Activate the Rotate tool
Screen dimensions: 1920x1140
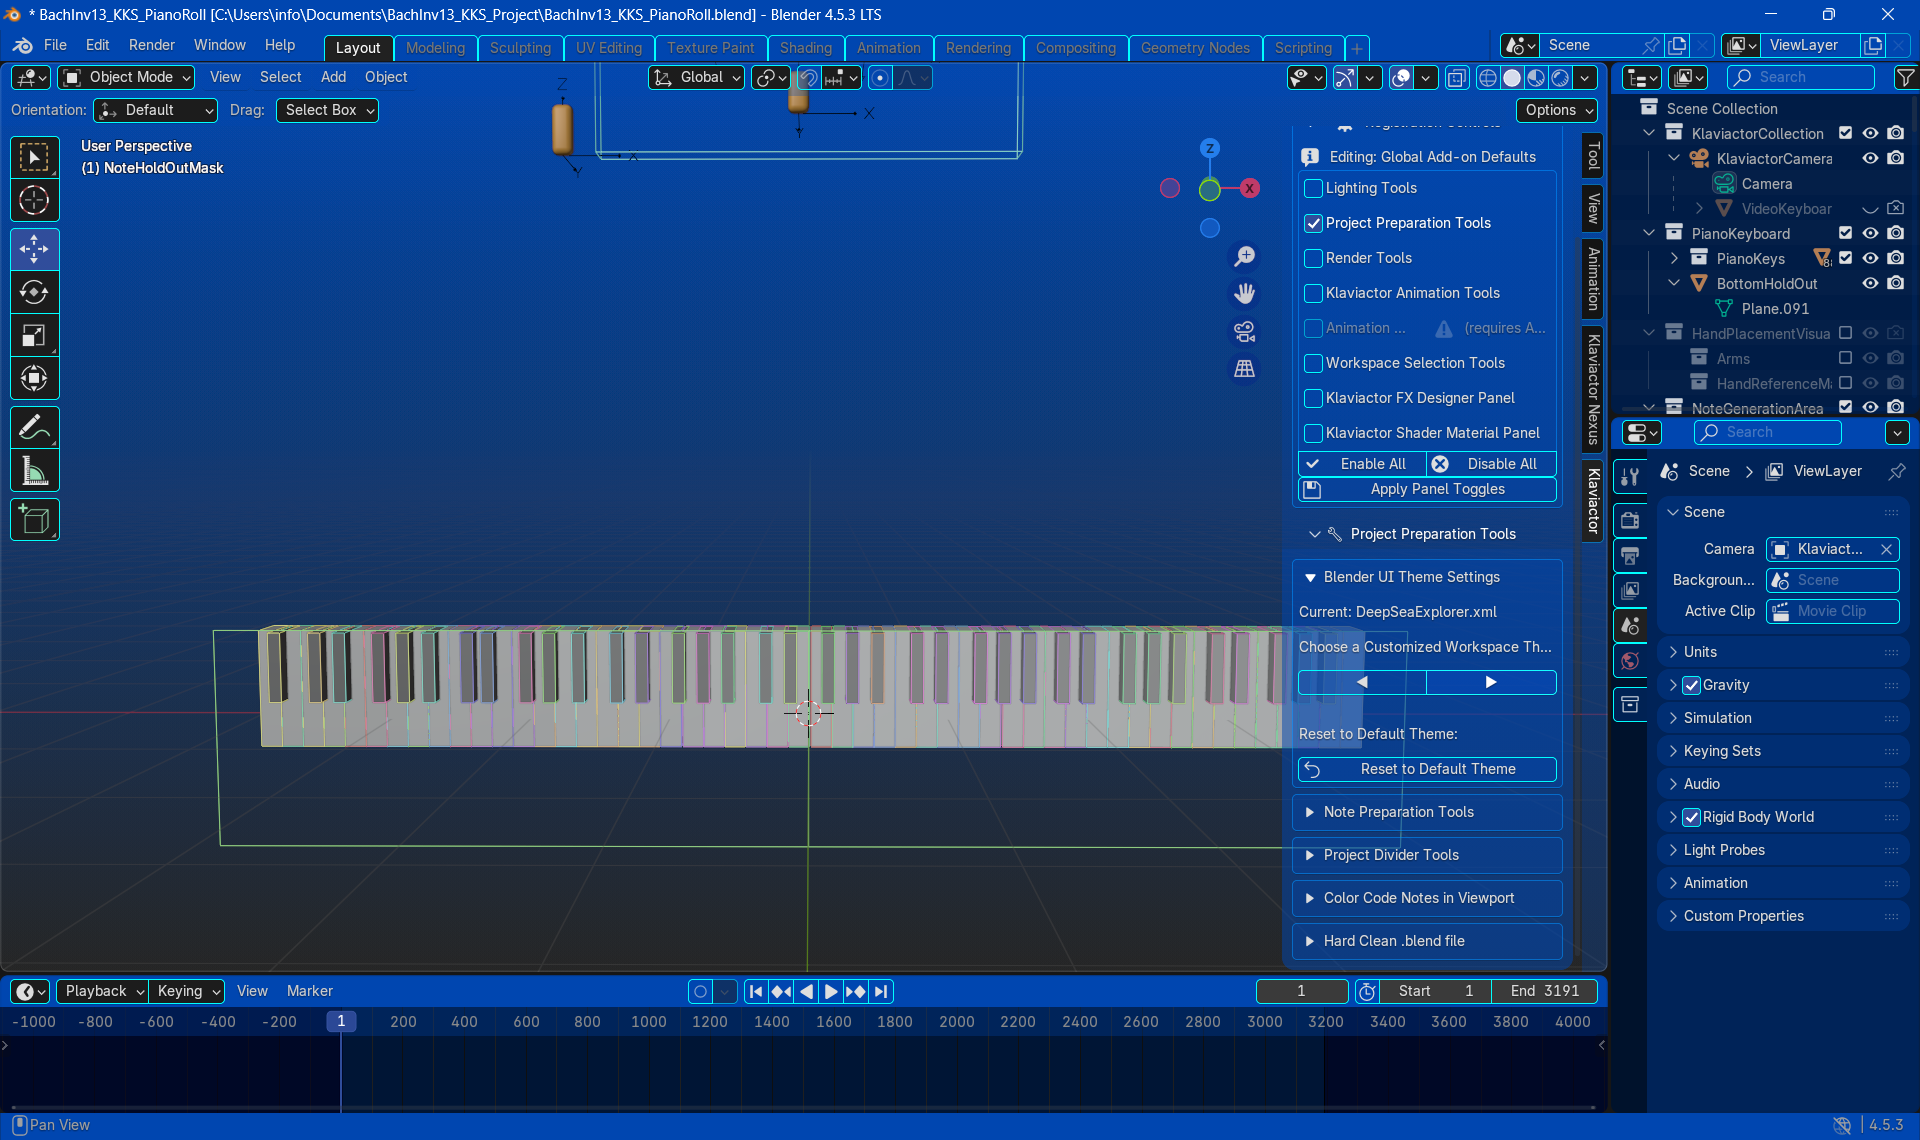34,292
